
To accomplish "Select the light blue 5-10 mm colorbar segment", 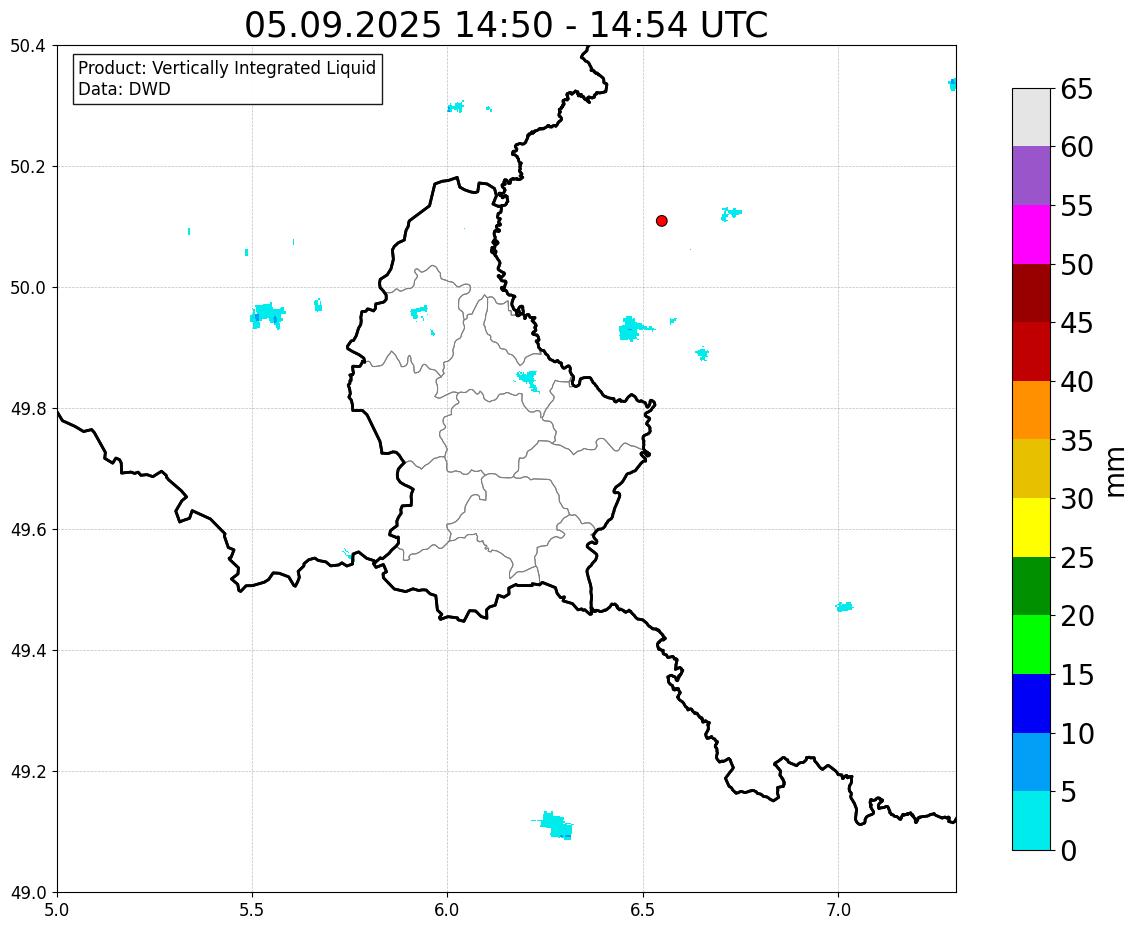I will [1031, 762].
